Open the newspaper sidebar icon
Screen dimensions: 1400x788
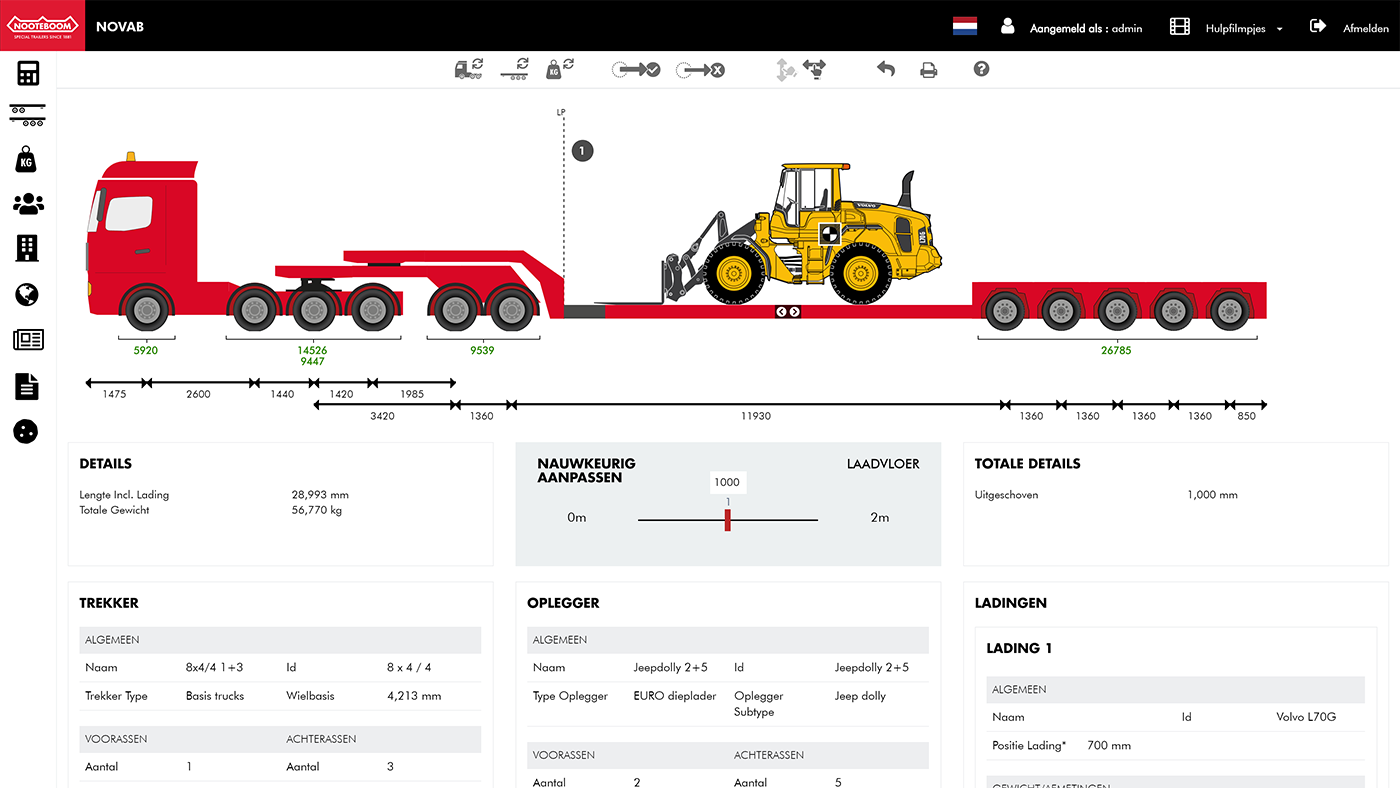[28, 340]
